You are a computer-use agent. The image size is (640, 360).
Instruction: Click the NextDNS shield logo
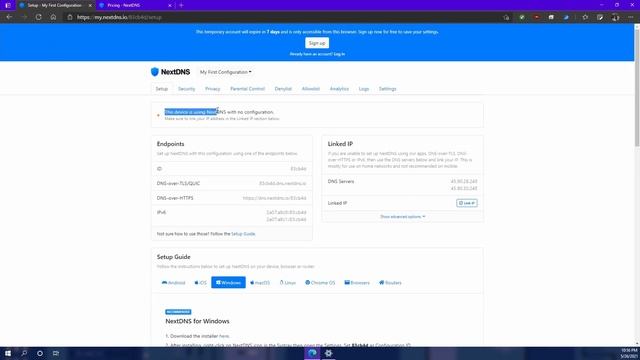point(155,72)
